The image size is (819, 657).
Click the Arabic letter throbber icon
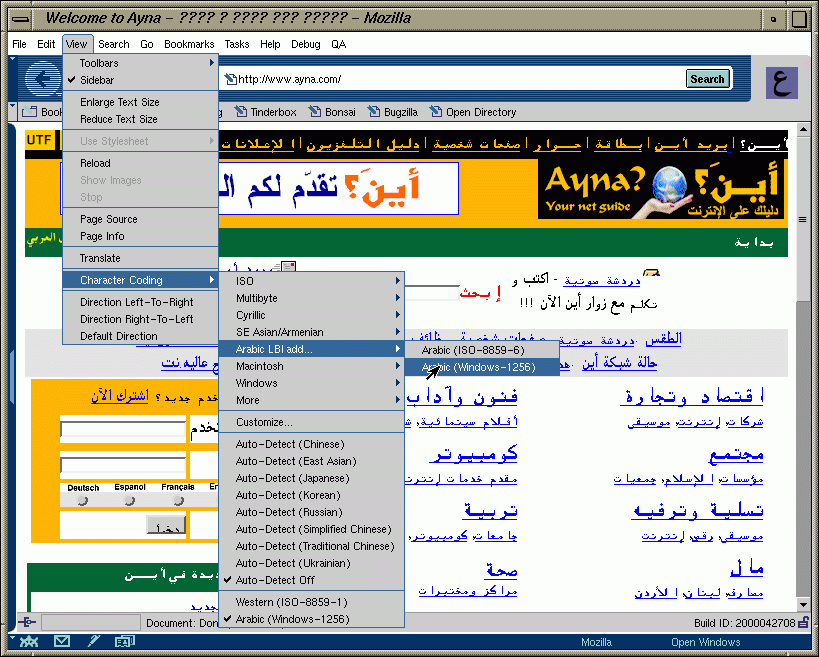(x=782, y=83)
